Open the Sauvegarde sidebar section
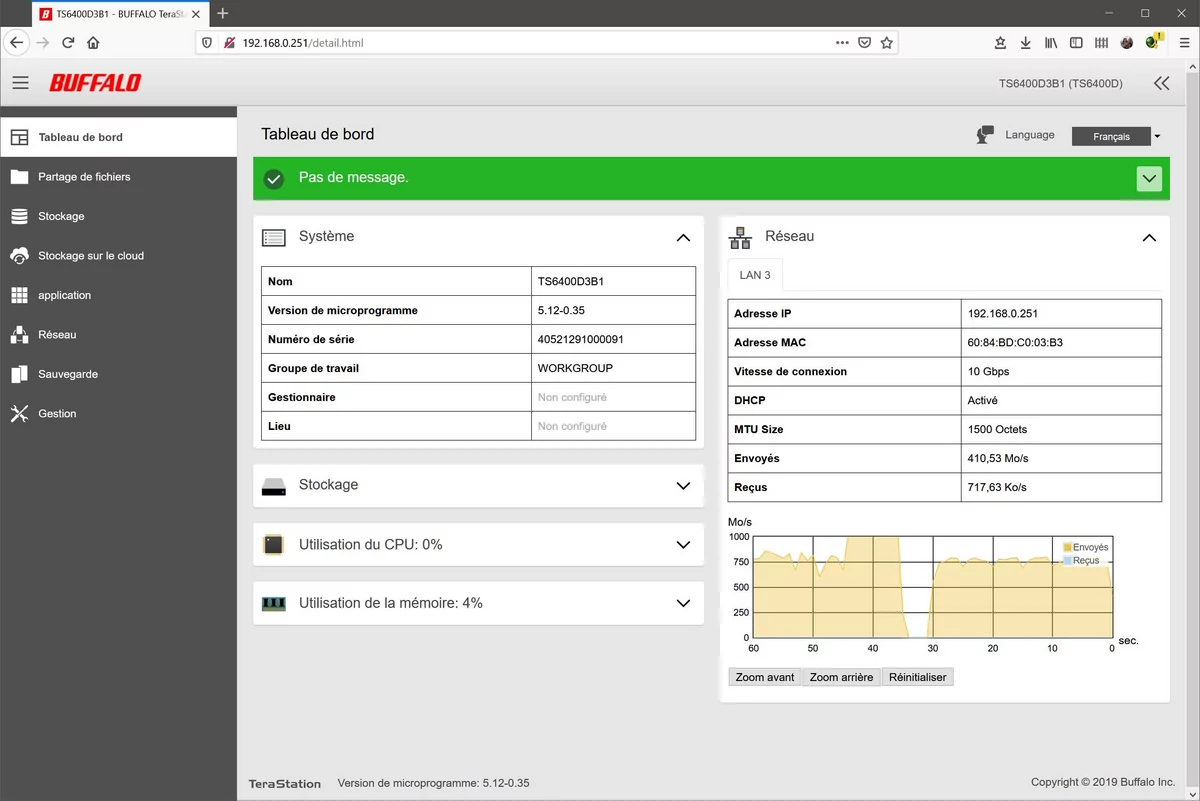 [118, 374]
